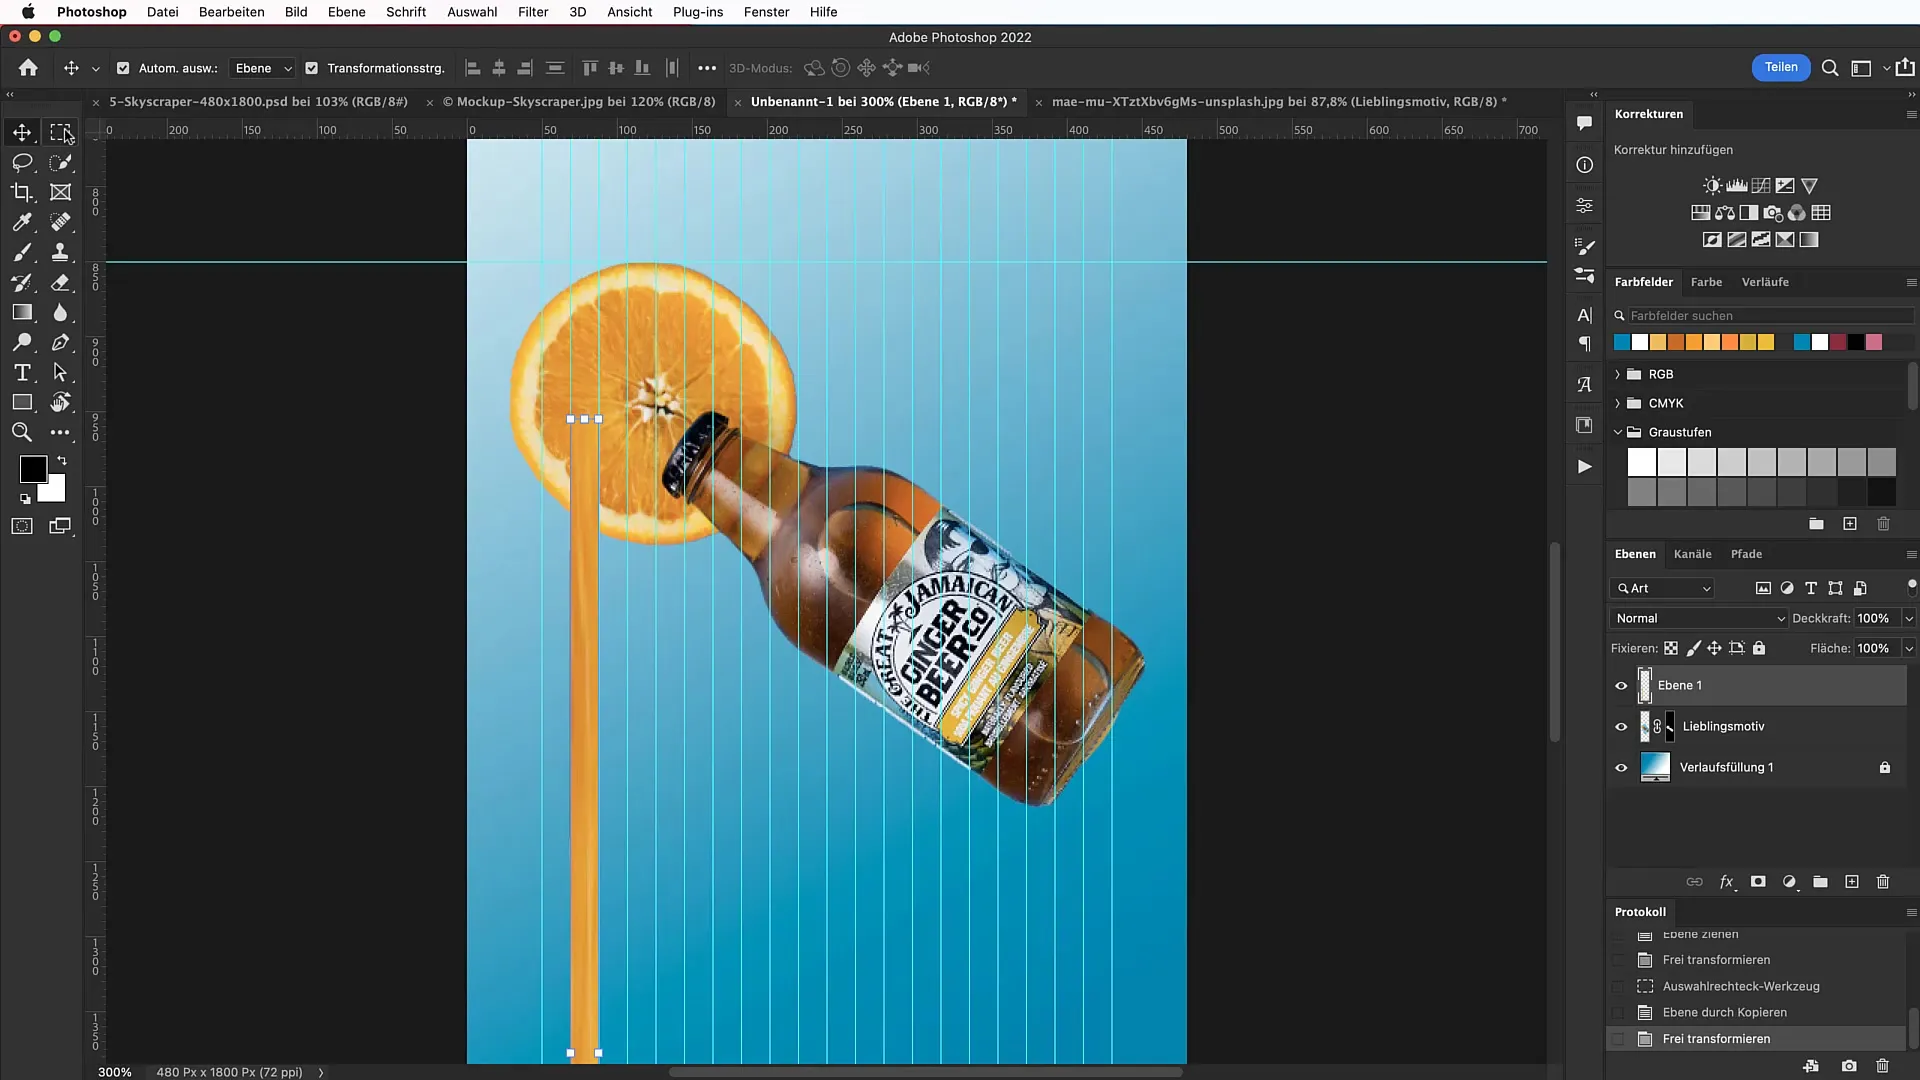
Task: Select the Hand tool
Action: [60, 402]
